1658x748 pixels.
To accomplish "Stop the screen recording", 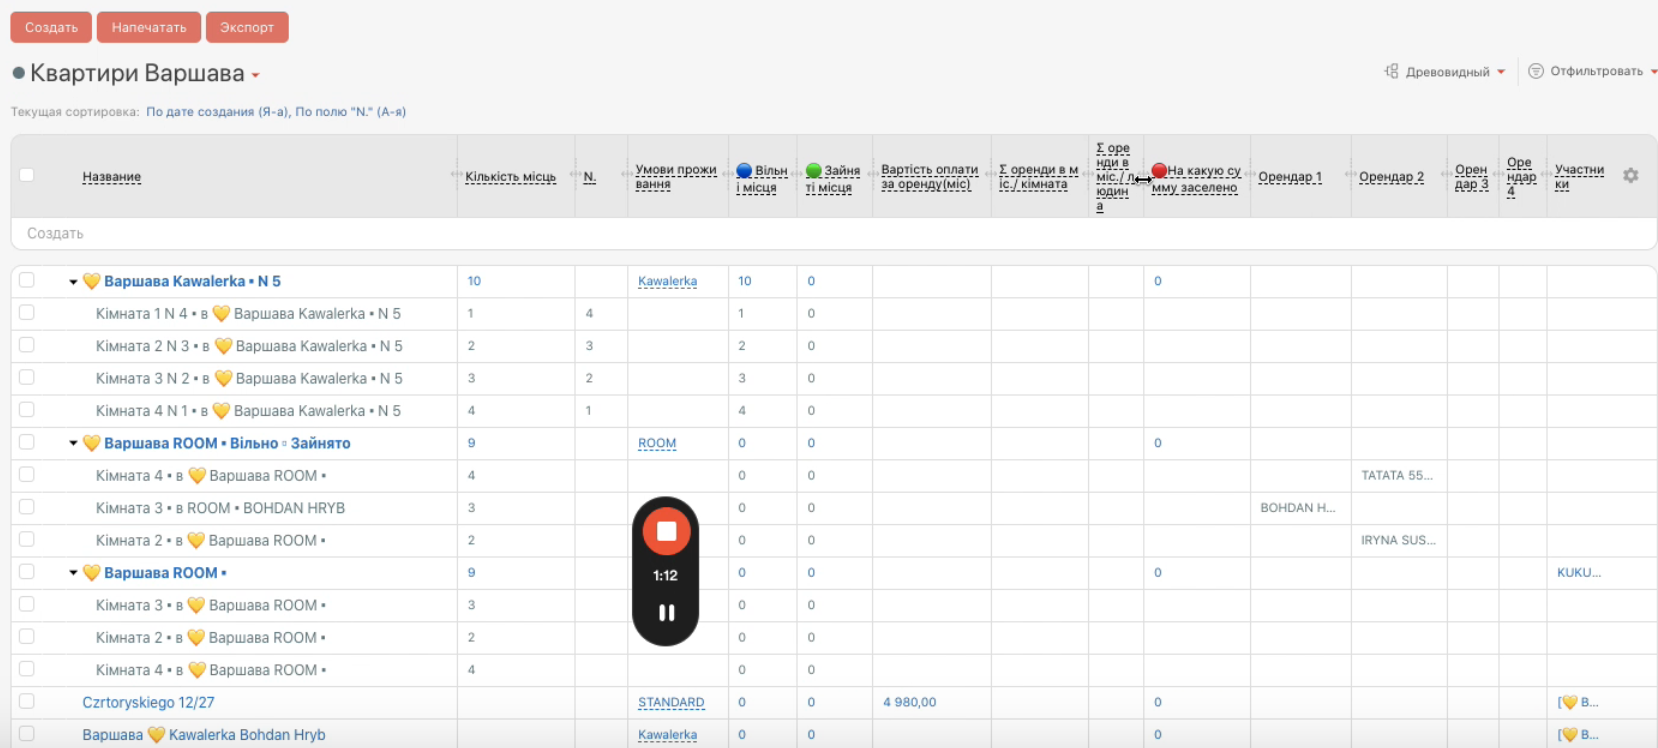I will 666,531.
